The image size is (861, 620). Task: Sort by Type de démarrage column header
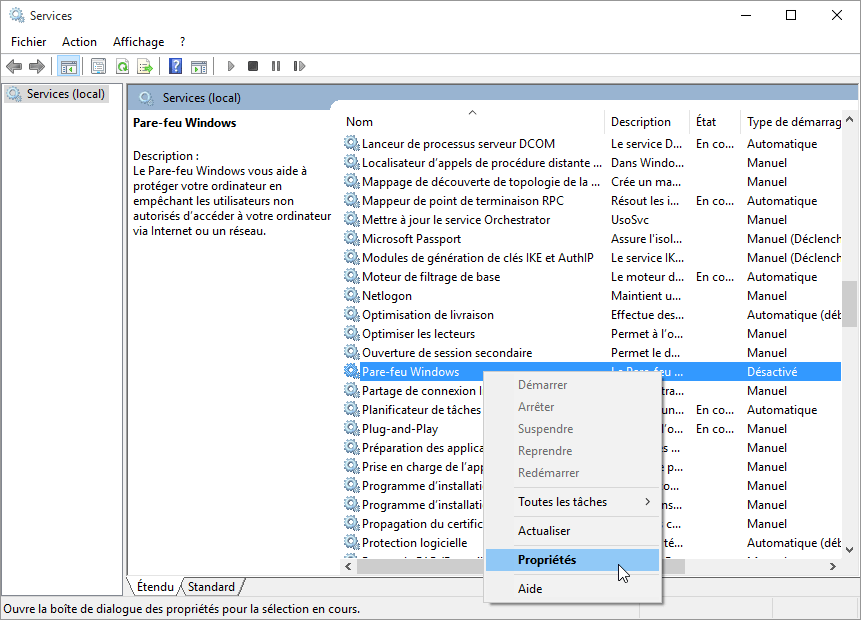(x=791, y=121)
